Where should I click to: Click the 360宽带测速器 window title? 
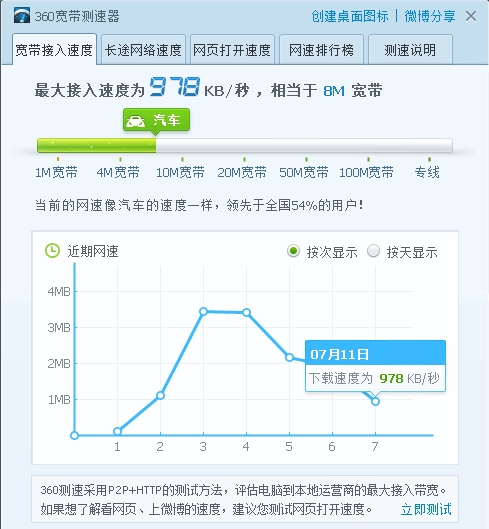tap(77, 16)
